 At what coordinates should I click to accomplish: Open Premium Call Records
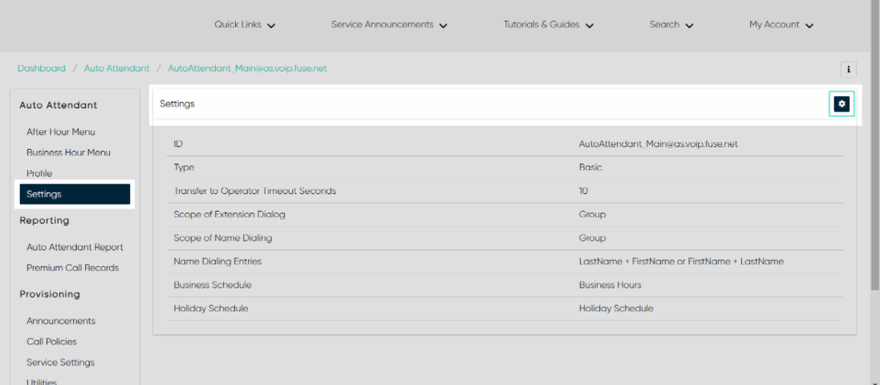[x=72, y=268]
